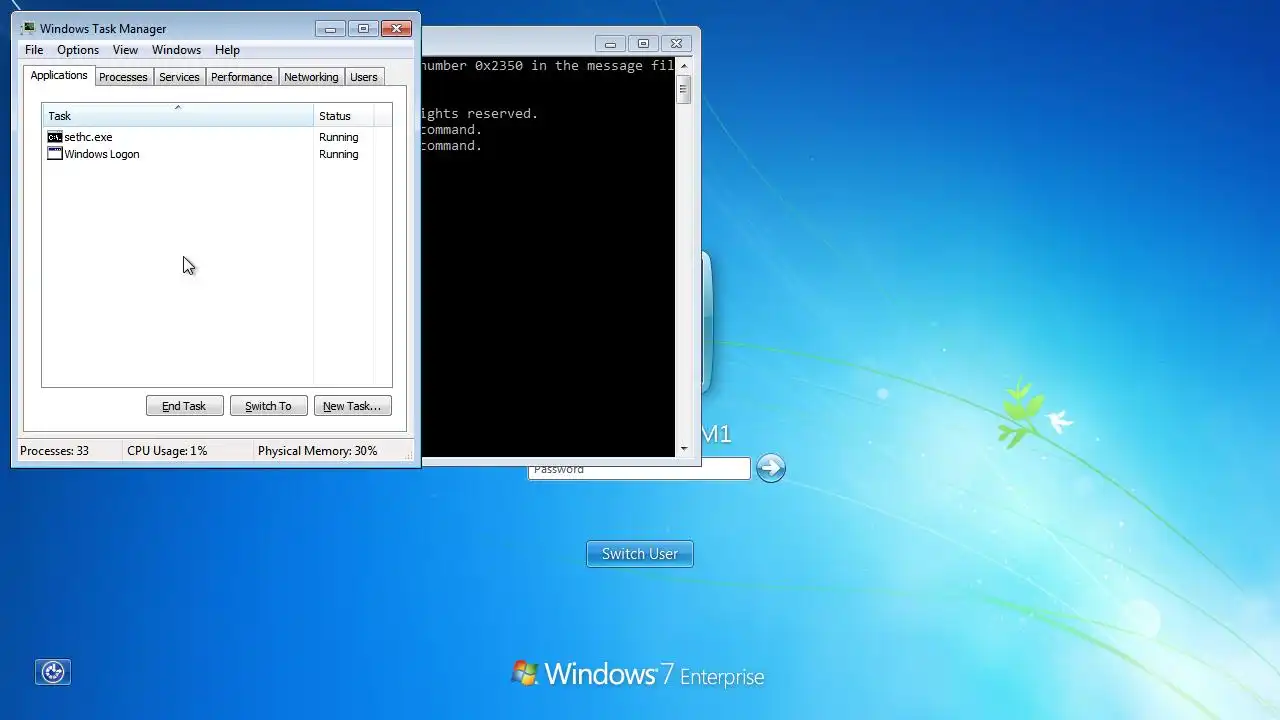Click the Windows Logon task icon
This screenshot has width=1280, height=720.
55,154
